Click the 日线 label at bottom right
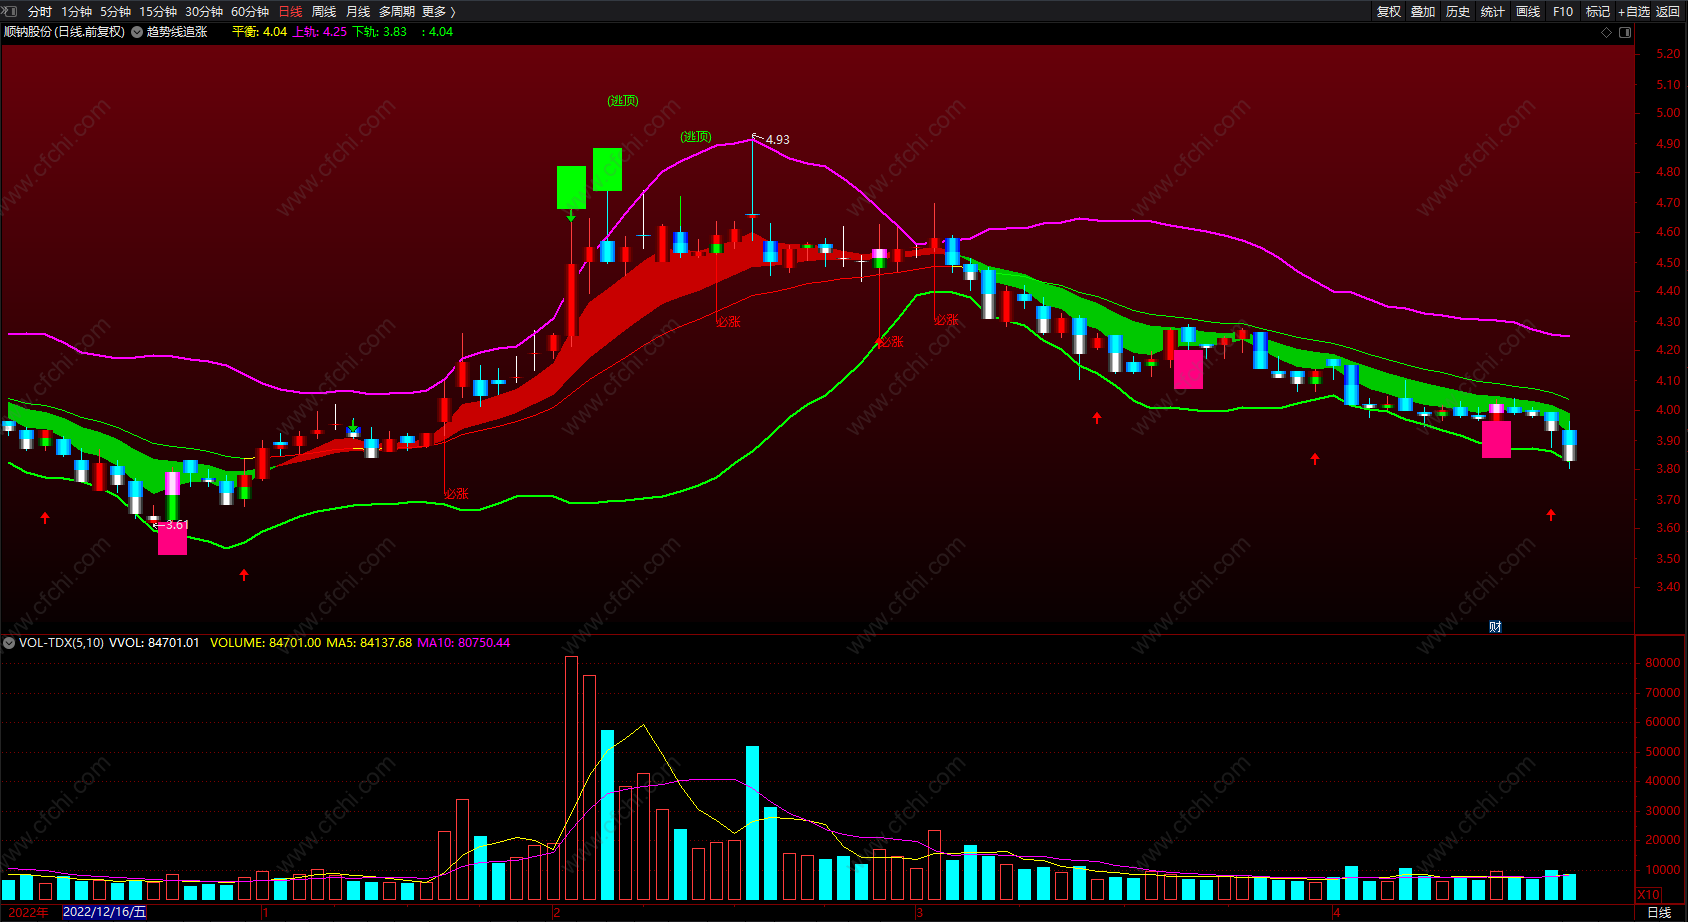 [1659, 912]
